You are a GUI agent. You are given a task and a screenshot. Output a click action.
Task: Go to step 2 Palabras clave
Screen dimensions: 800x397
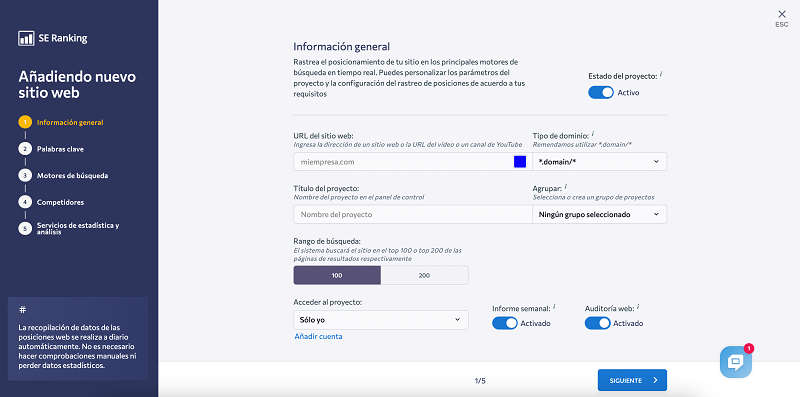click(60, 149)
